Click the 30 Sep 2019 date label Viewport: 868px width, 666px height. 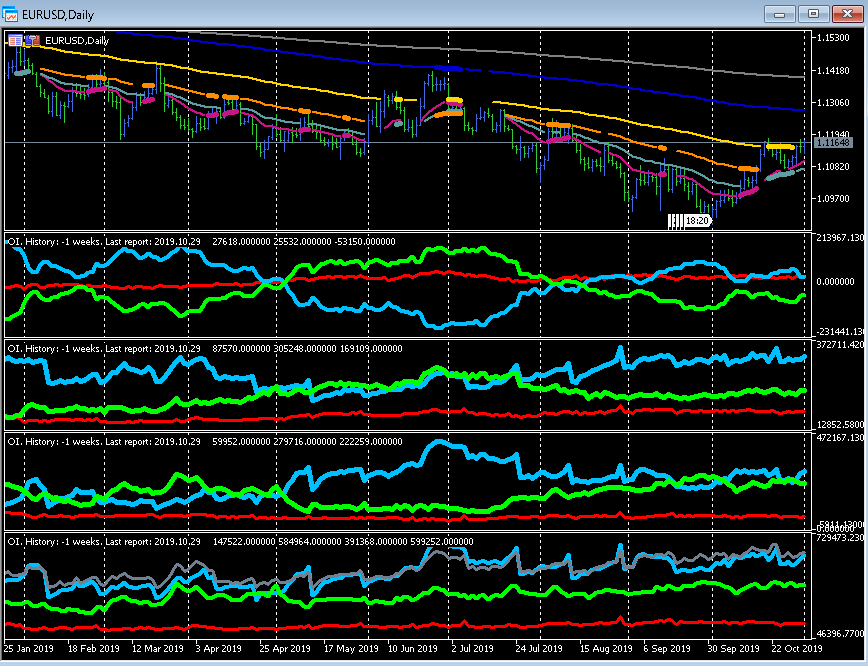733,648
